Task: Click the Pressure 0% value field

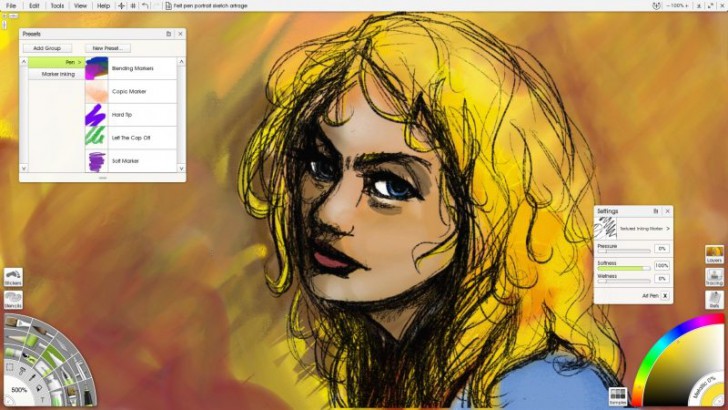Action: 662,249
